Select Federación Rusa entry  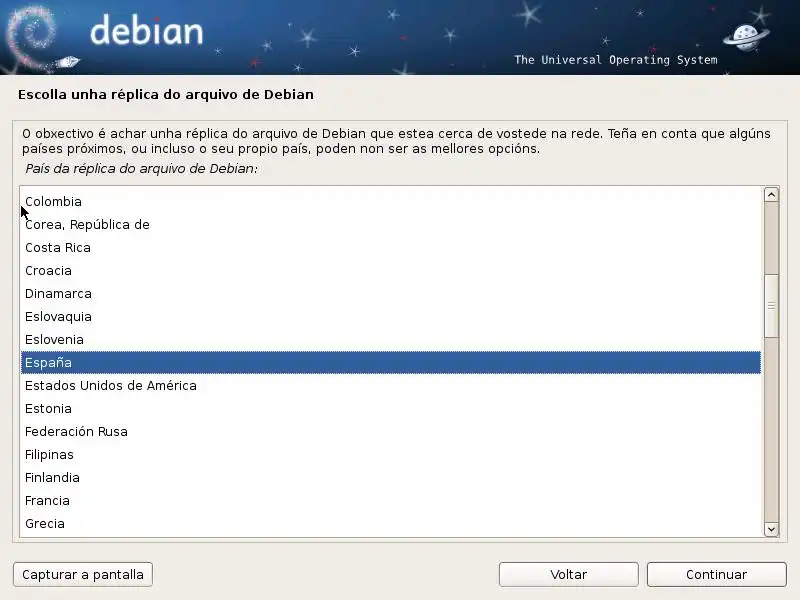pos(391,431)
